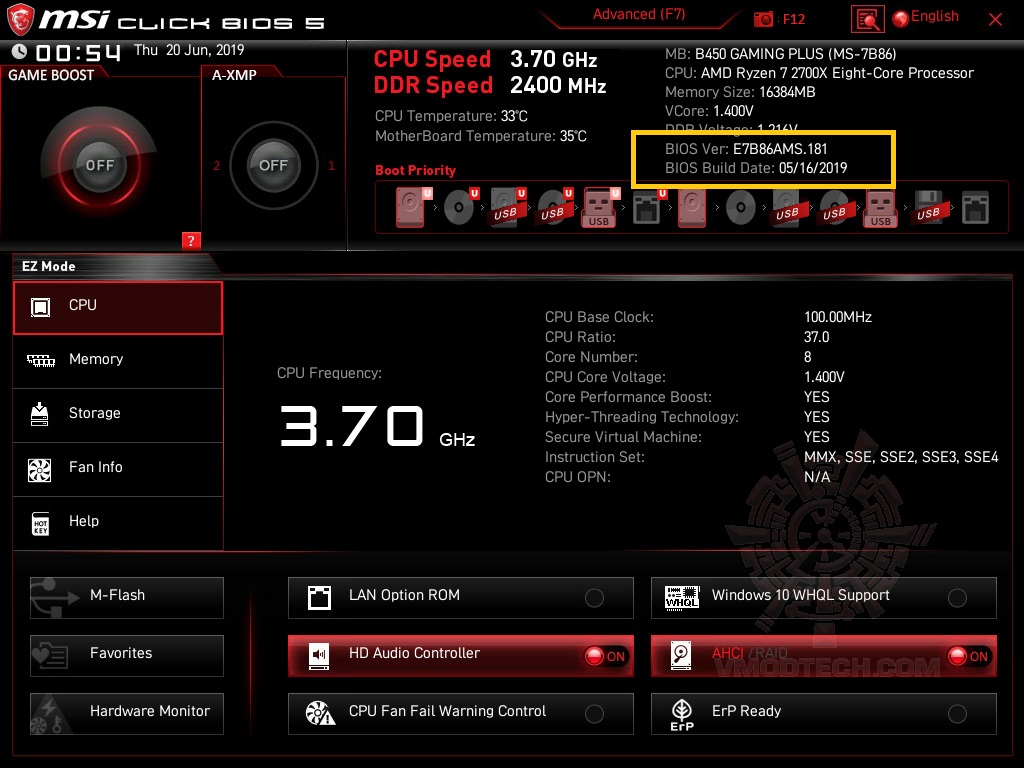This screenshot has width=1024, height=768.
Task: Open the Fan Info tab
Action: click(x=118, y=469)
